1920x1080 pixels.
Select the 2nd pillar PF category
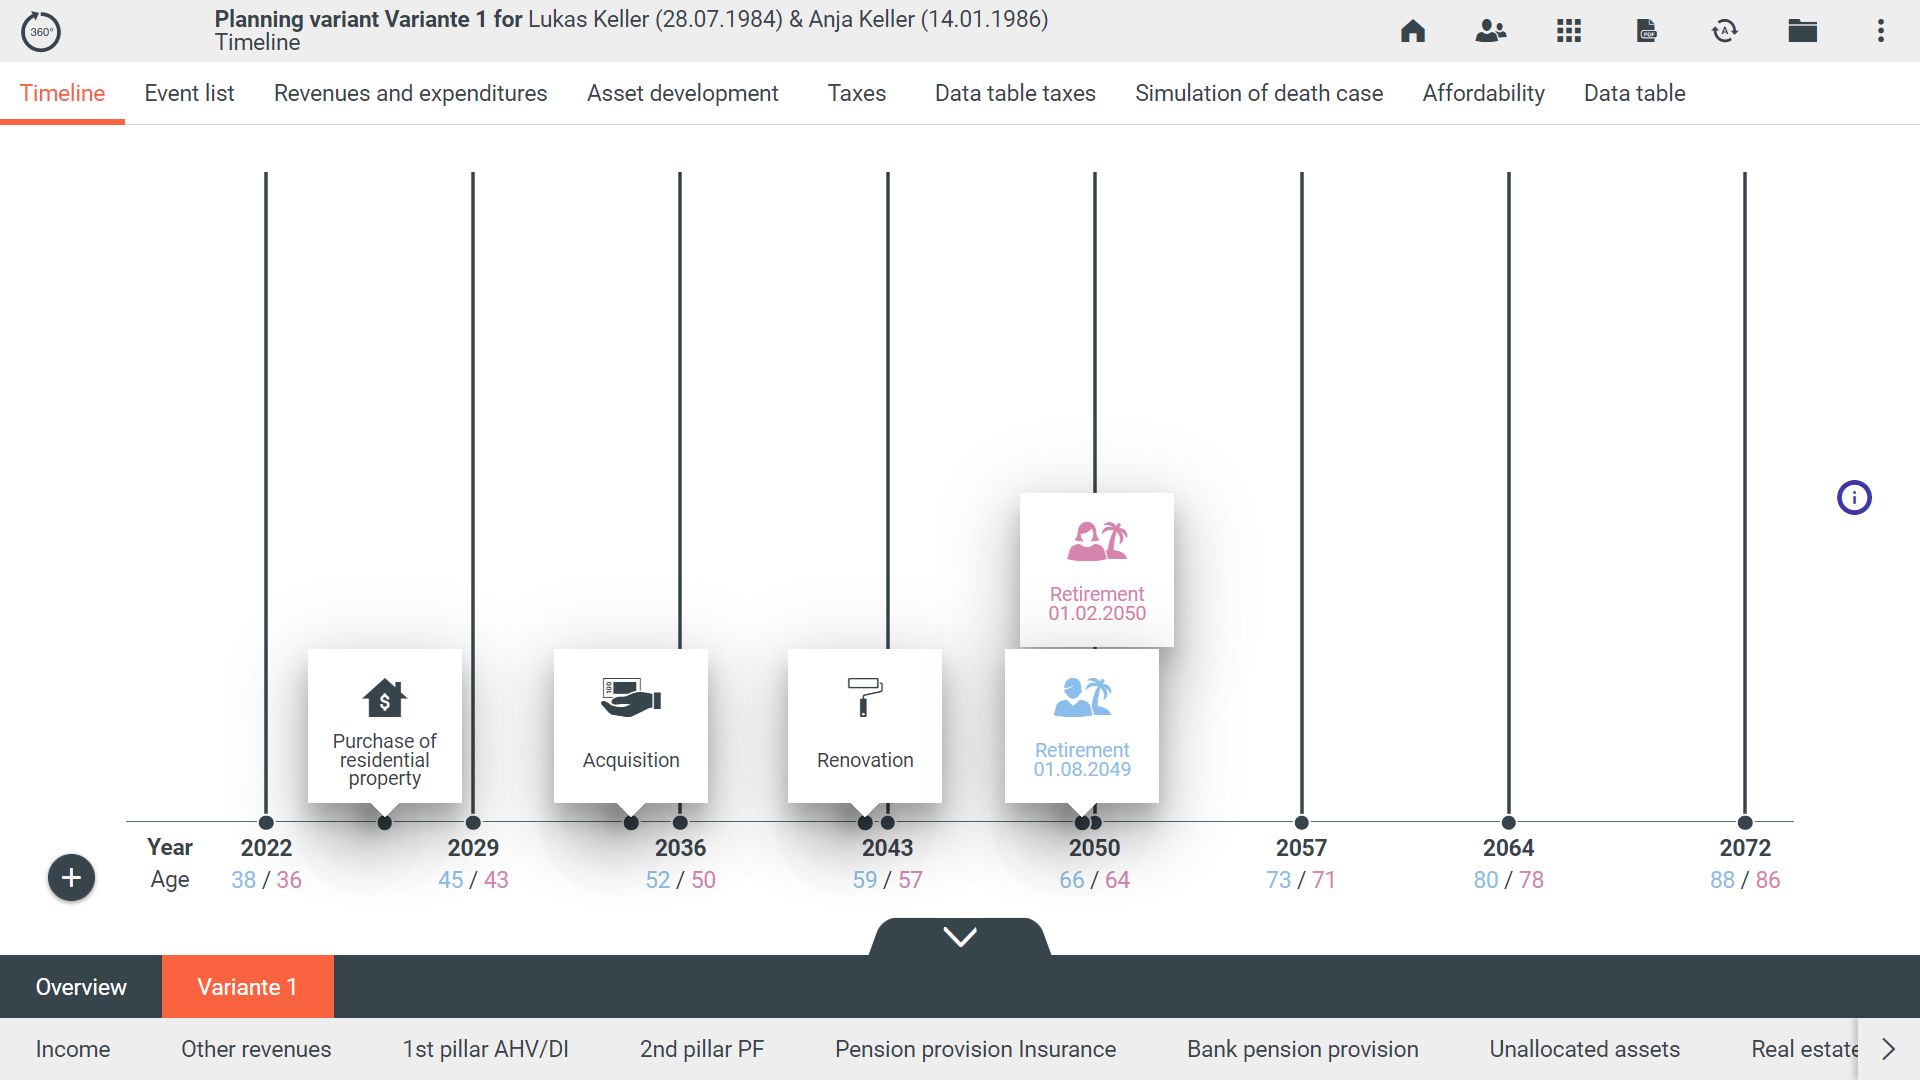[701, 1049]
